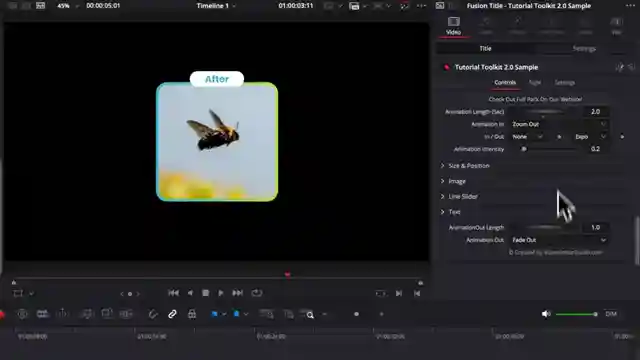
Task: Adjust the Animation Length (Sec) slider
Action: (x=543, y=112)
